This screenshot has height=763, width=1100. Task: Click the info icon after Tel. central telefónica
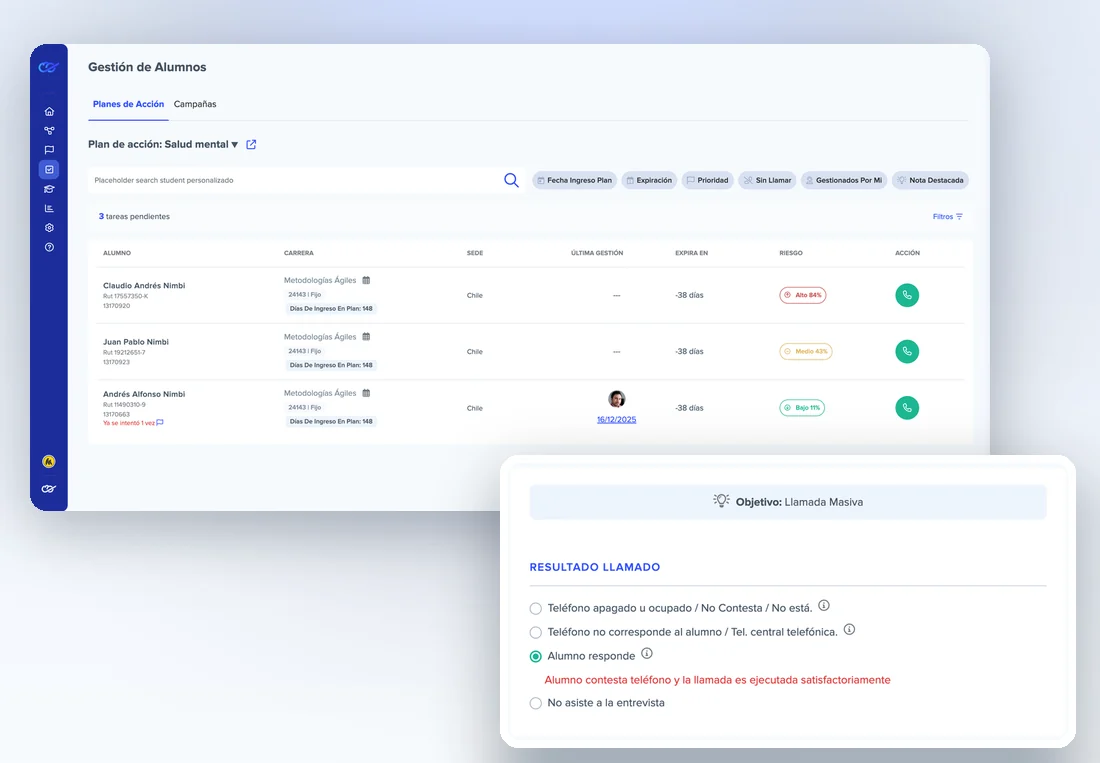849,630
